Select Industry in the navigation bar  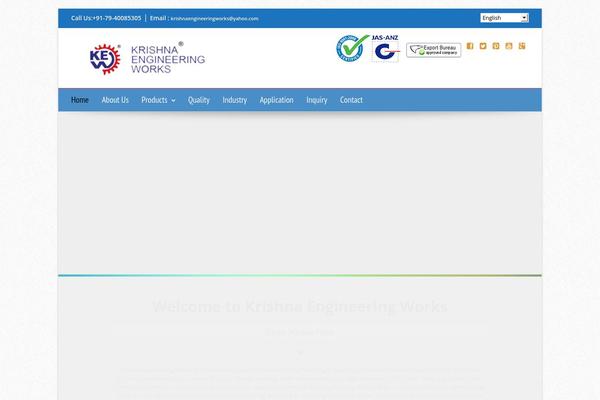tap(235, 100)
